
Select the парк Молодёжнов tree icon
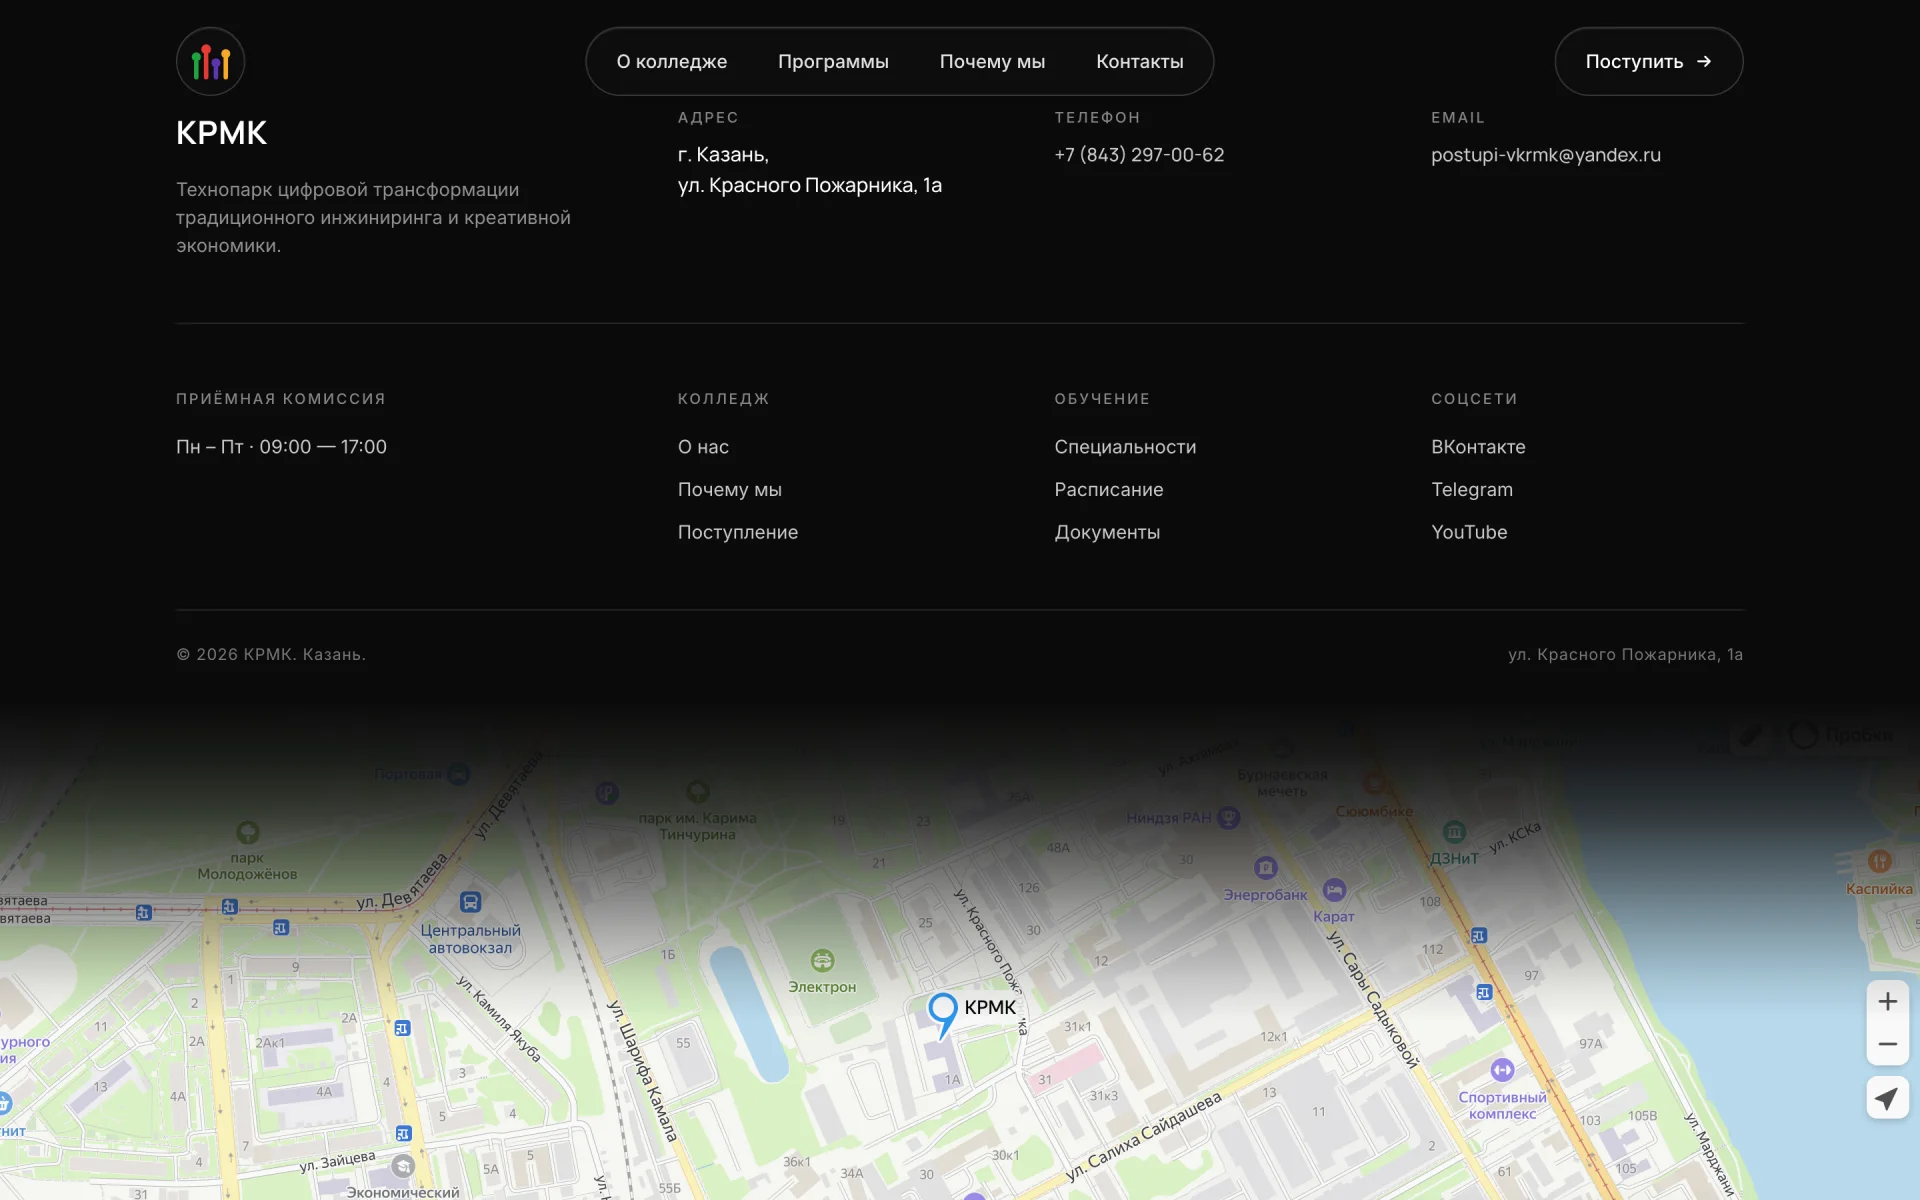[x=247, y=832]
